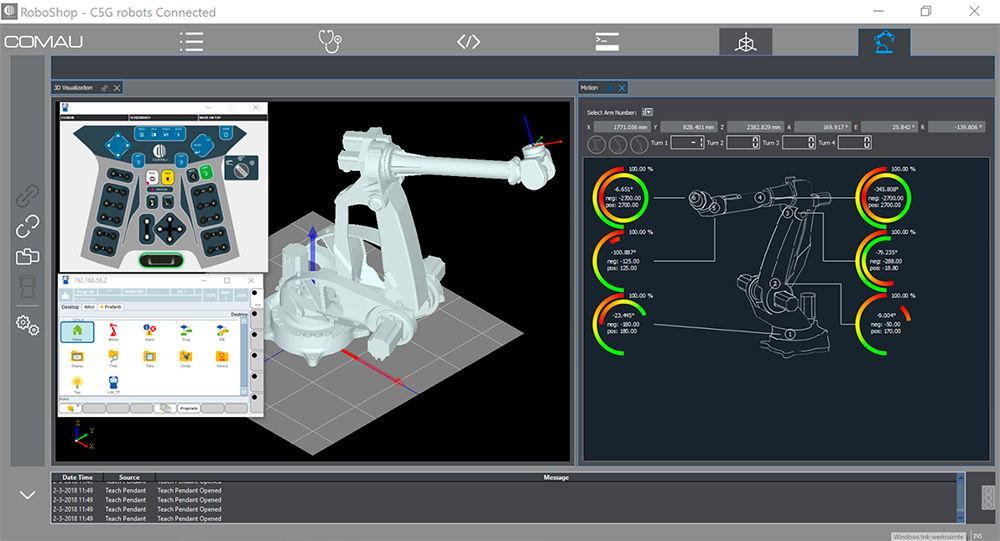Click the blue cursor arrows pad on pendant
Screen dimensions: 1000x541
coord(117,145)
